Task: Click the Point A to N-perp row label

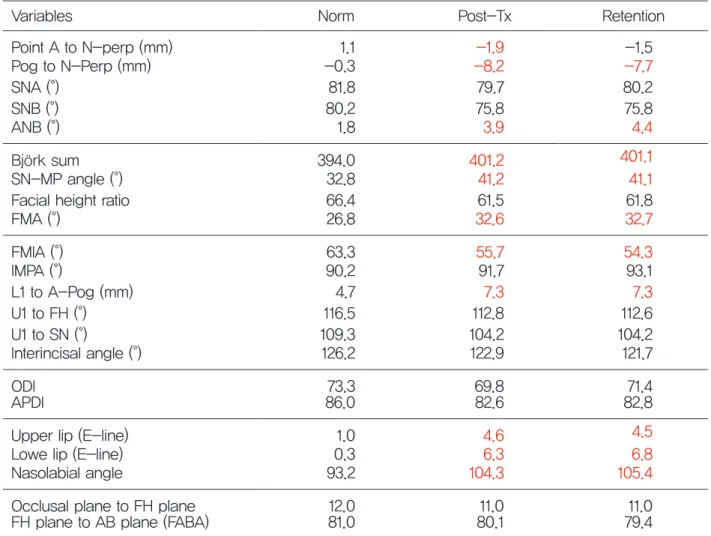Action: (x=92, y=47)
